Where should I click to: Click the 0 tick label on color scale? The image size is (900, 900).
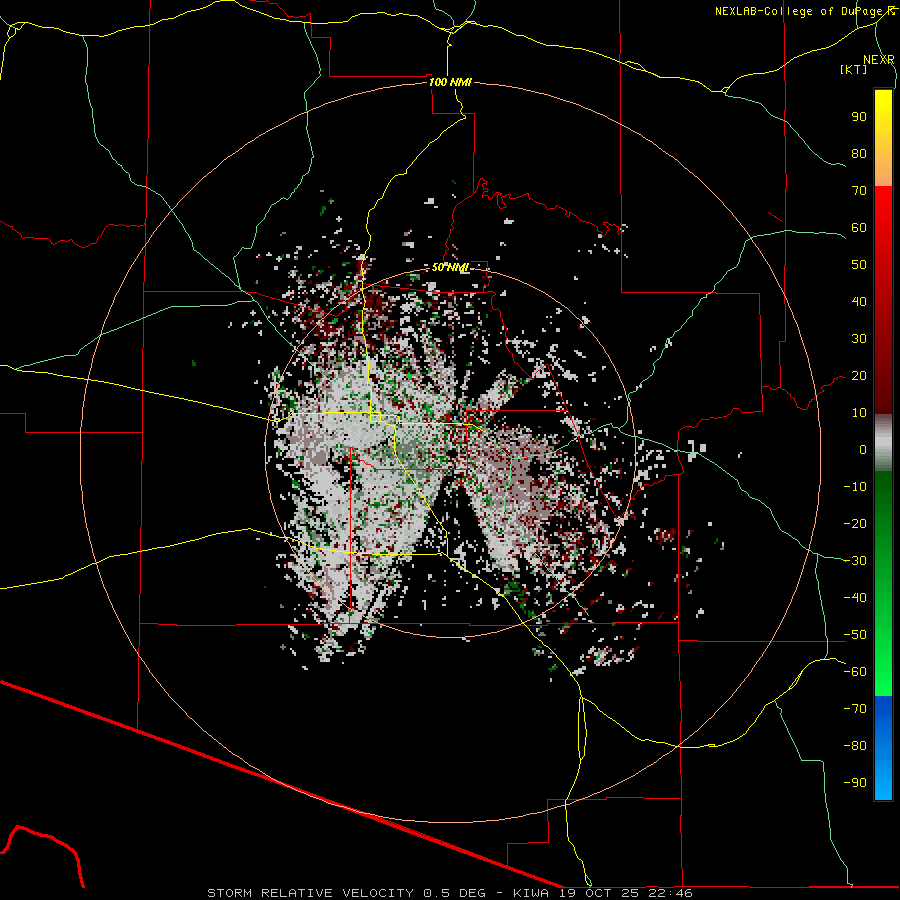[x=863, y=449]
